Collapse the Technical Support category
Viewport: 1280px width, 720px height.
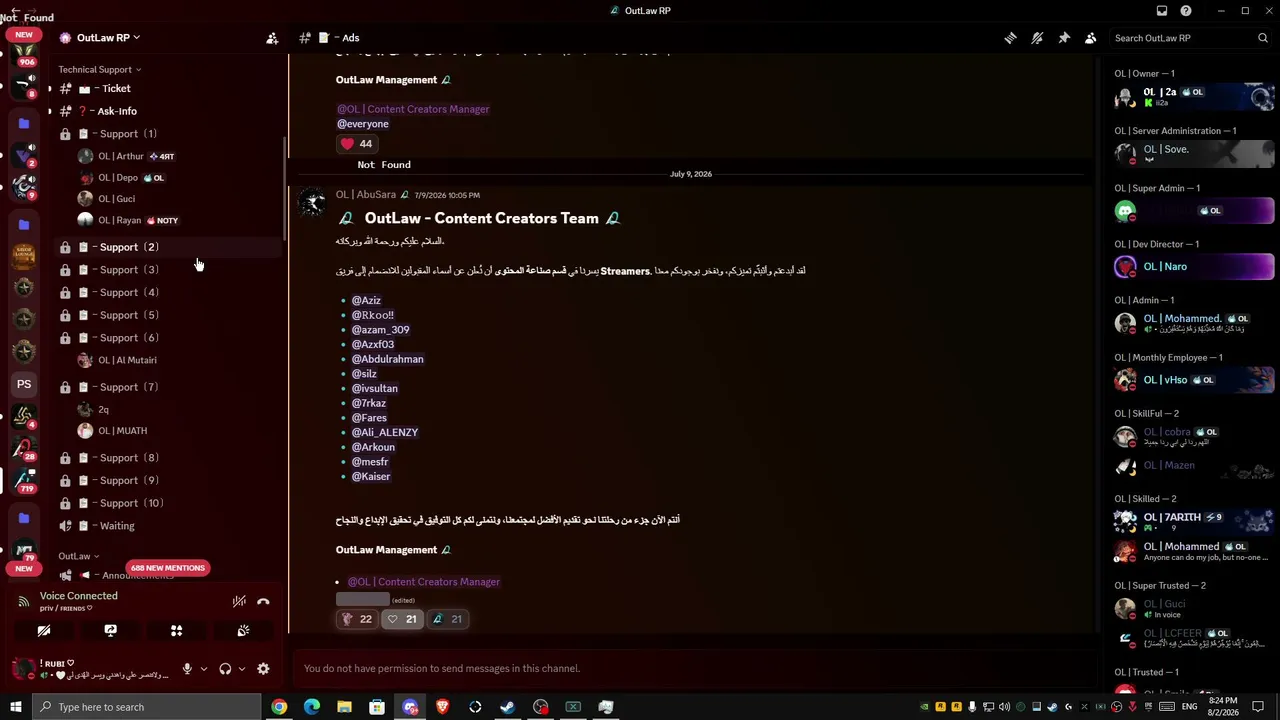click(99, 70)
